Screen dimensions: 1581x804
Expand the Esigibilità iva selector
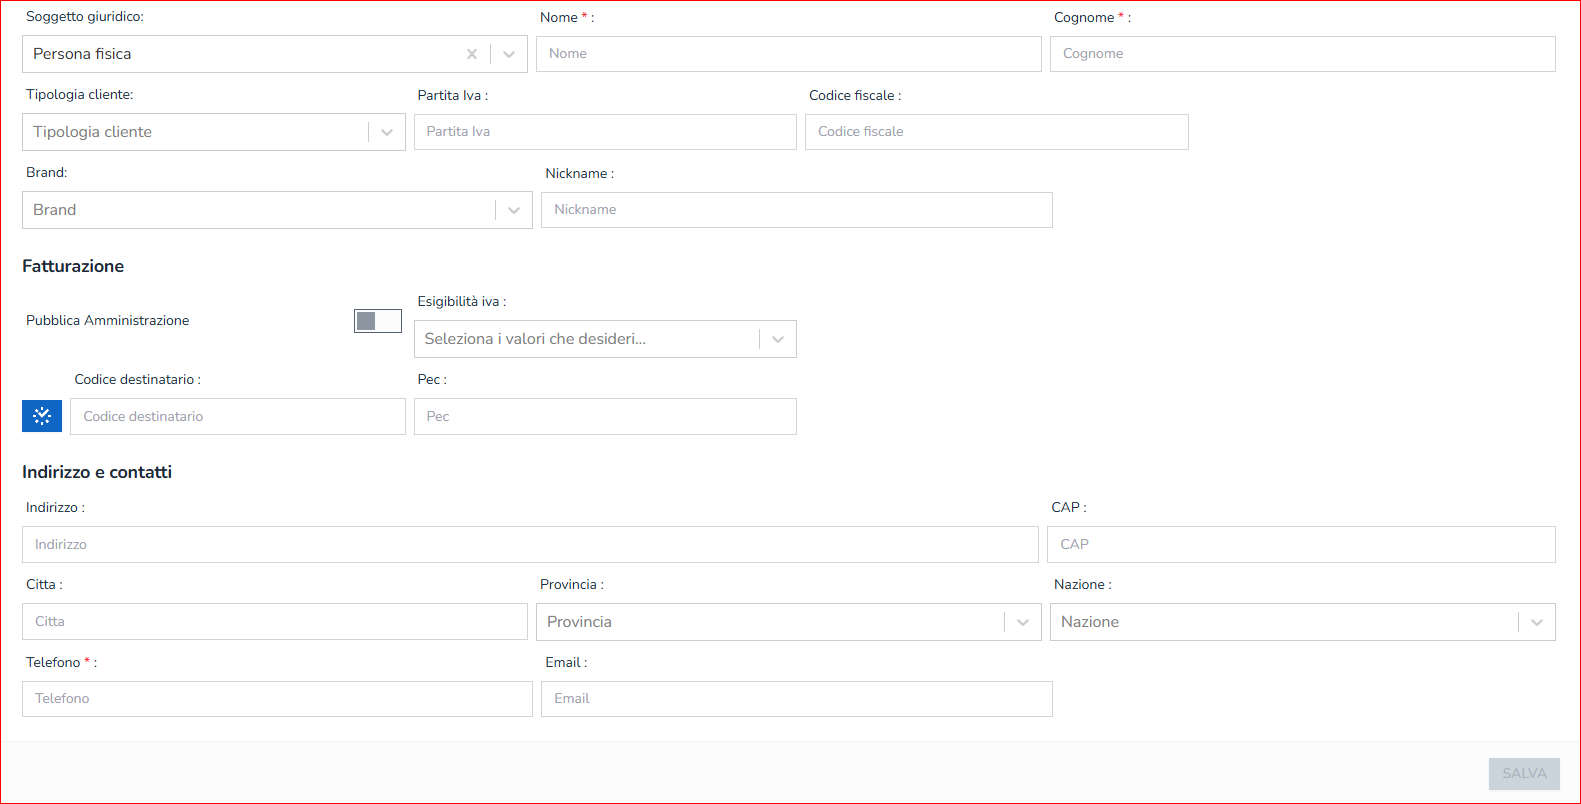[x=778, y=339]
